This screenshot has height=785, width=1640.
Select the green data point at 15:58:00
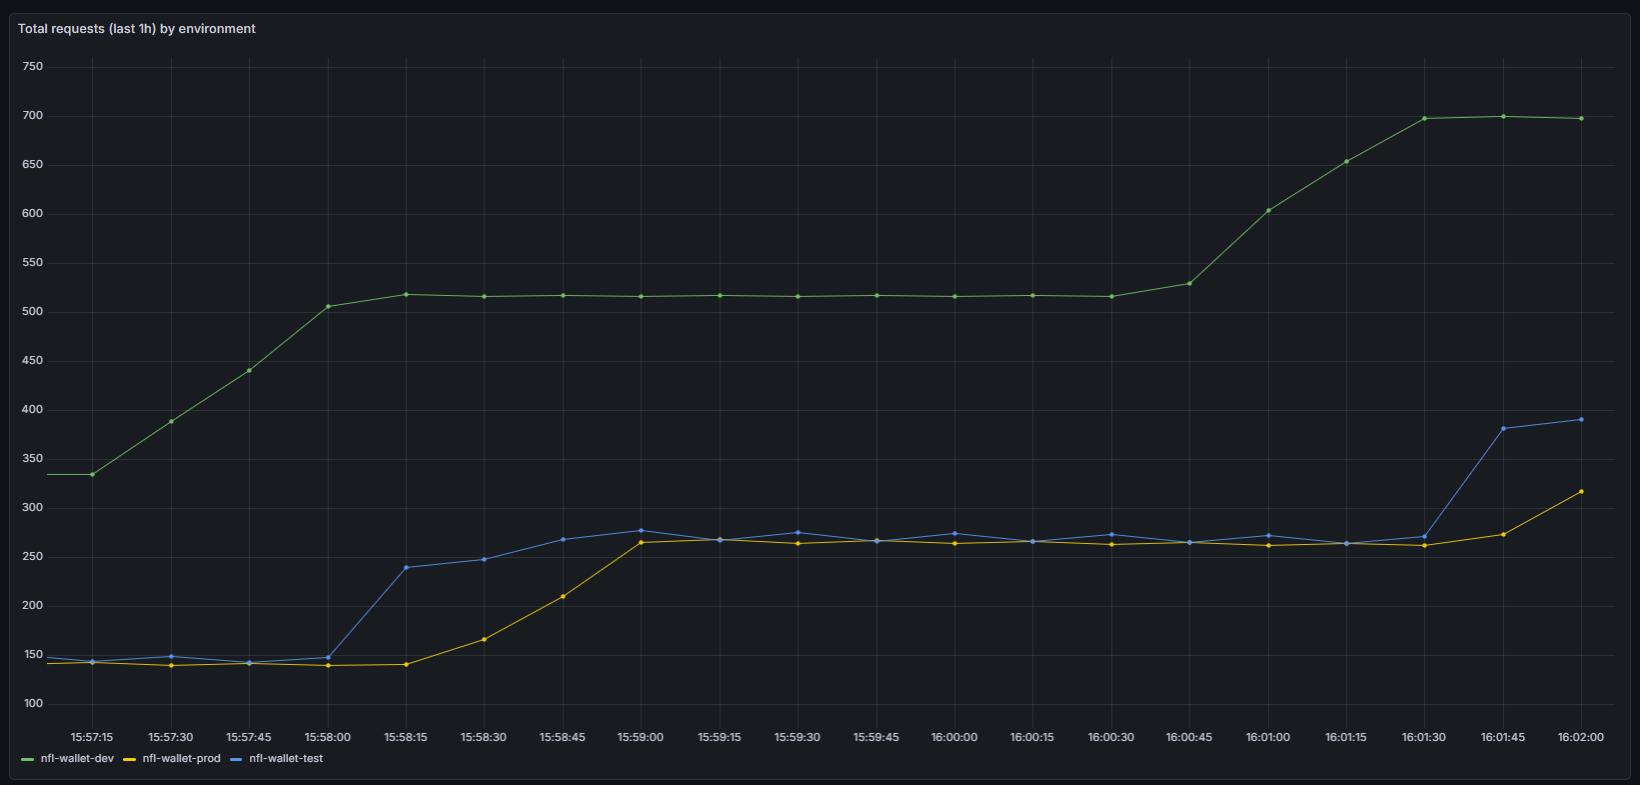328,307
